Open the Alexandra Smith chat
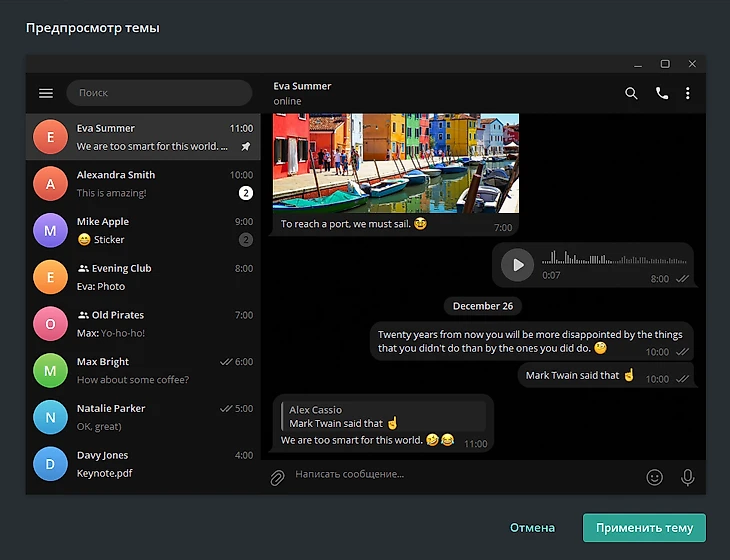 click(143, 184)
